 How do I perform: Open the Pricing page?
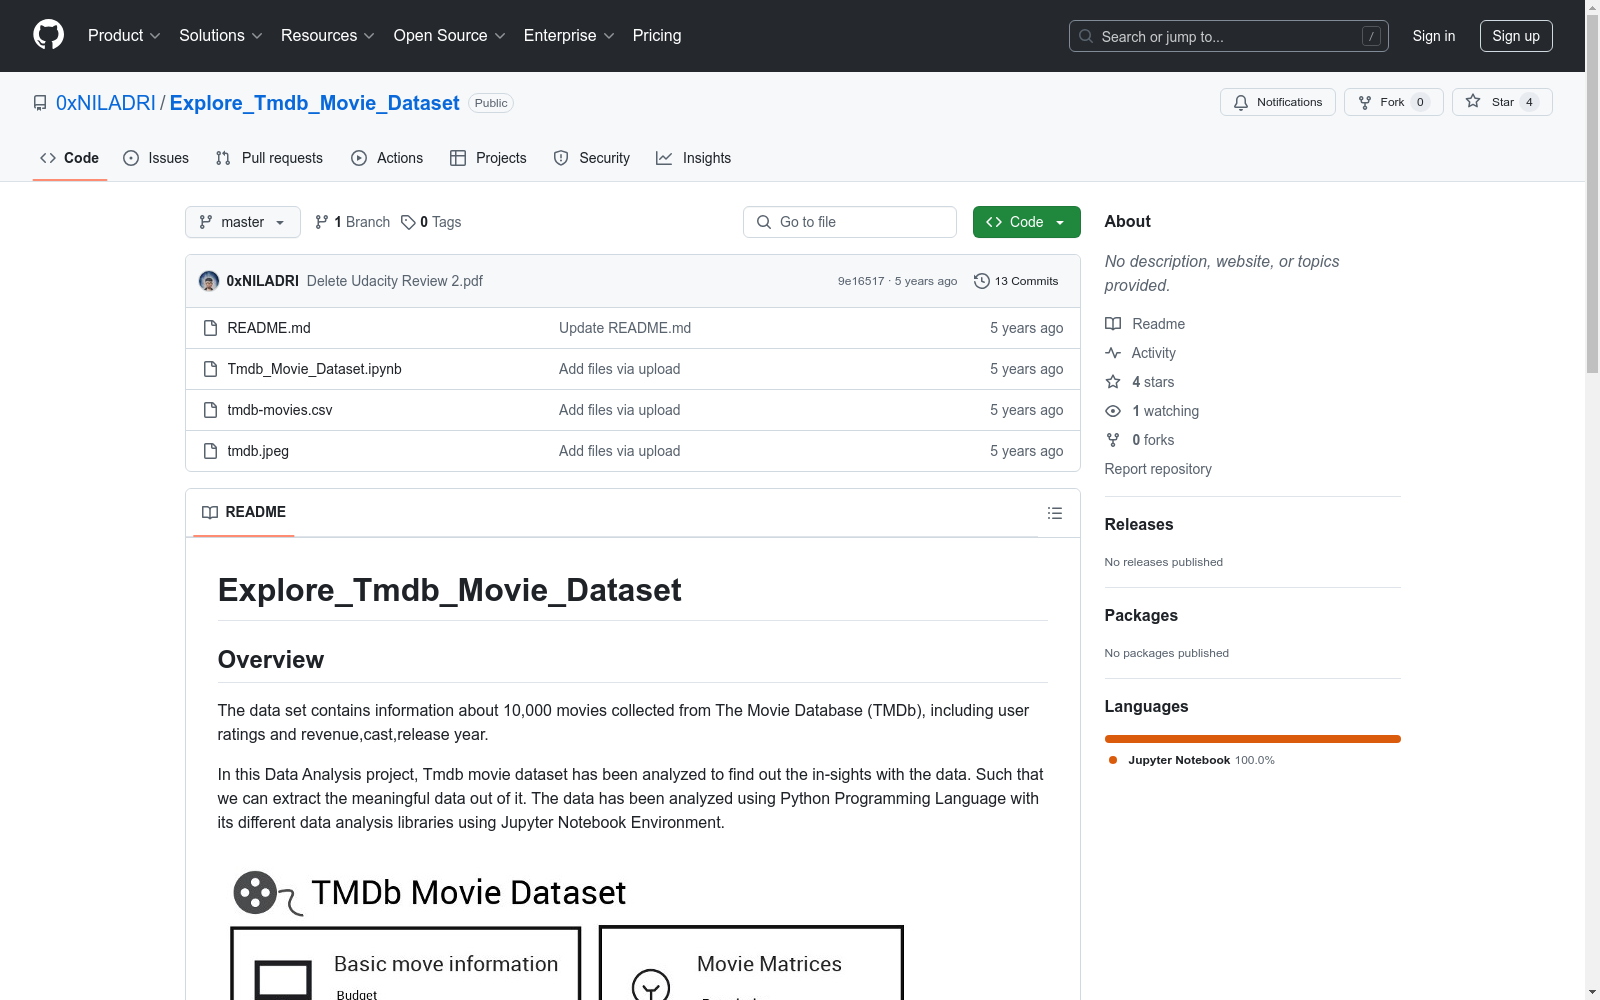(657, 36)
